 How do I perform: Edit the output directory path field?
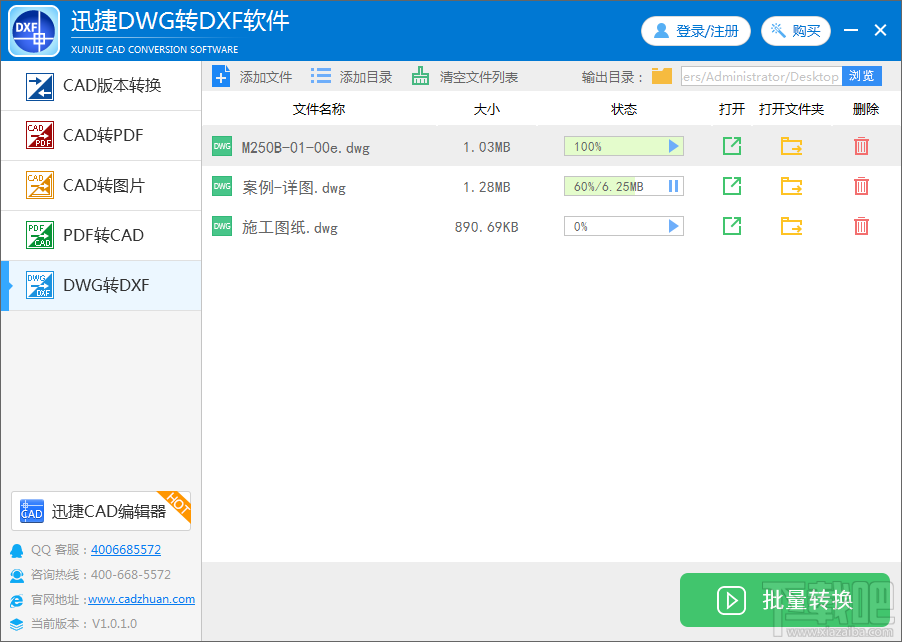click(x=761, y=77)
